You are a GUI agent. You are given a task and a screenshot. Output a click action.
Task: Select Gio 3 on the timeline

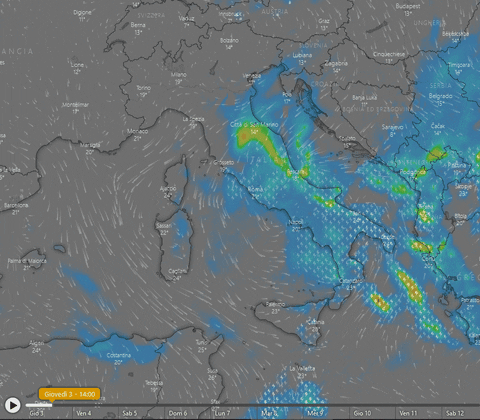36,413
